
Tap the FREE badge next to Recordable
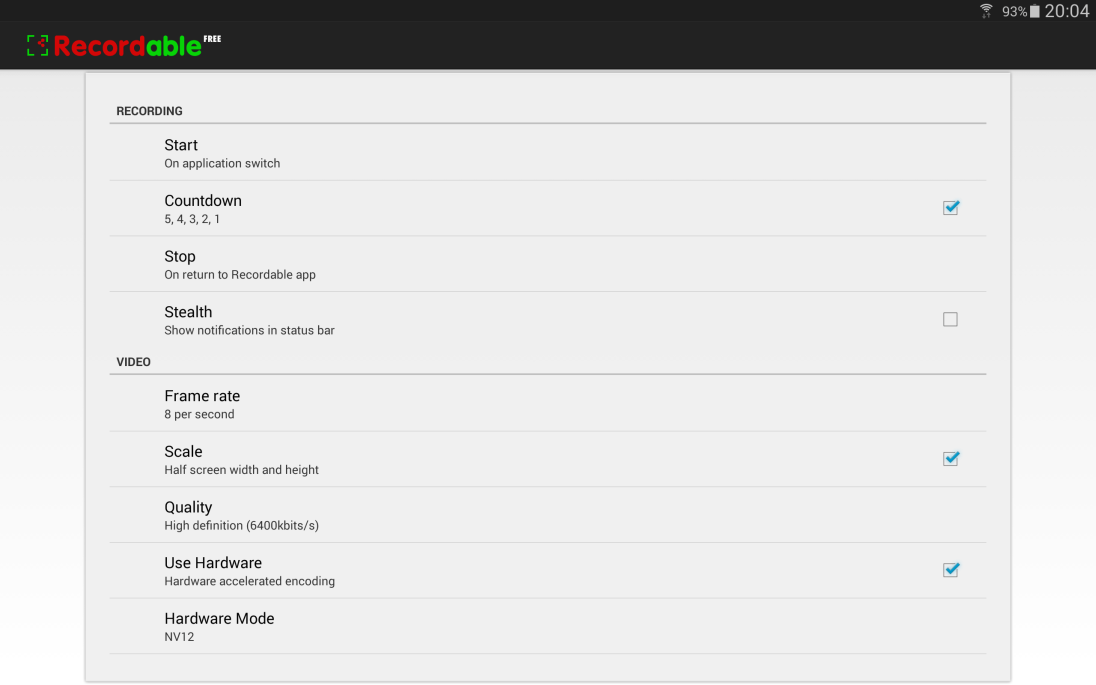[x=212, y=39]
